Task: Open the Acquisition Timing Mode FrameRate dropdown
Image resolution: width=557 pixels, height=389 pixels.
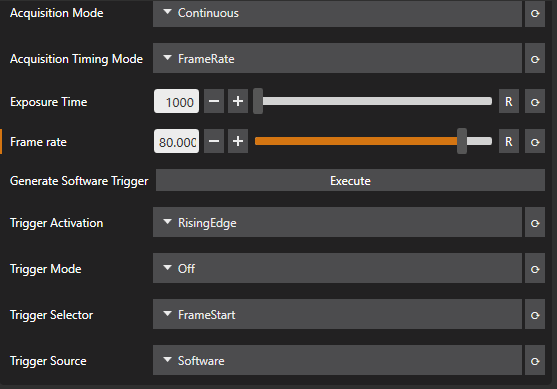Action: 337,58
